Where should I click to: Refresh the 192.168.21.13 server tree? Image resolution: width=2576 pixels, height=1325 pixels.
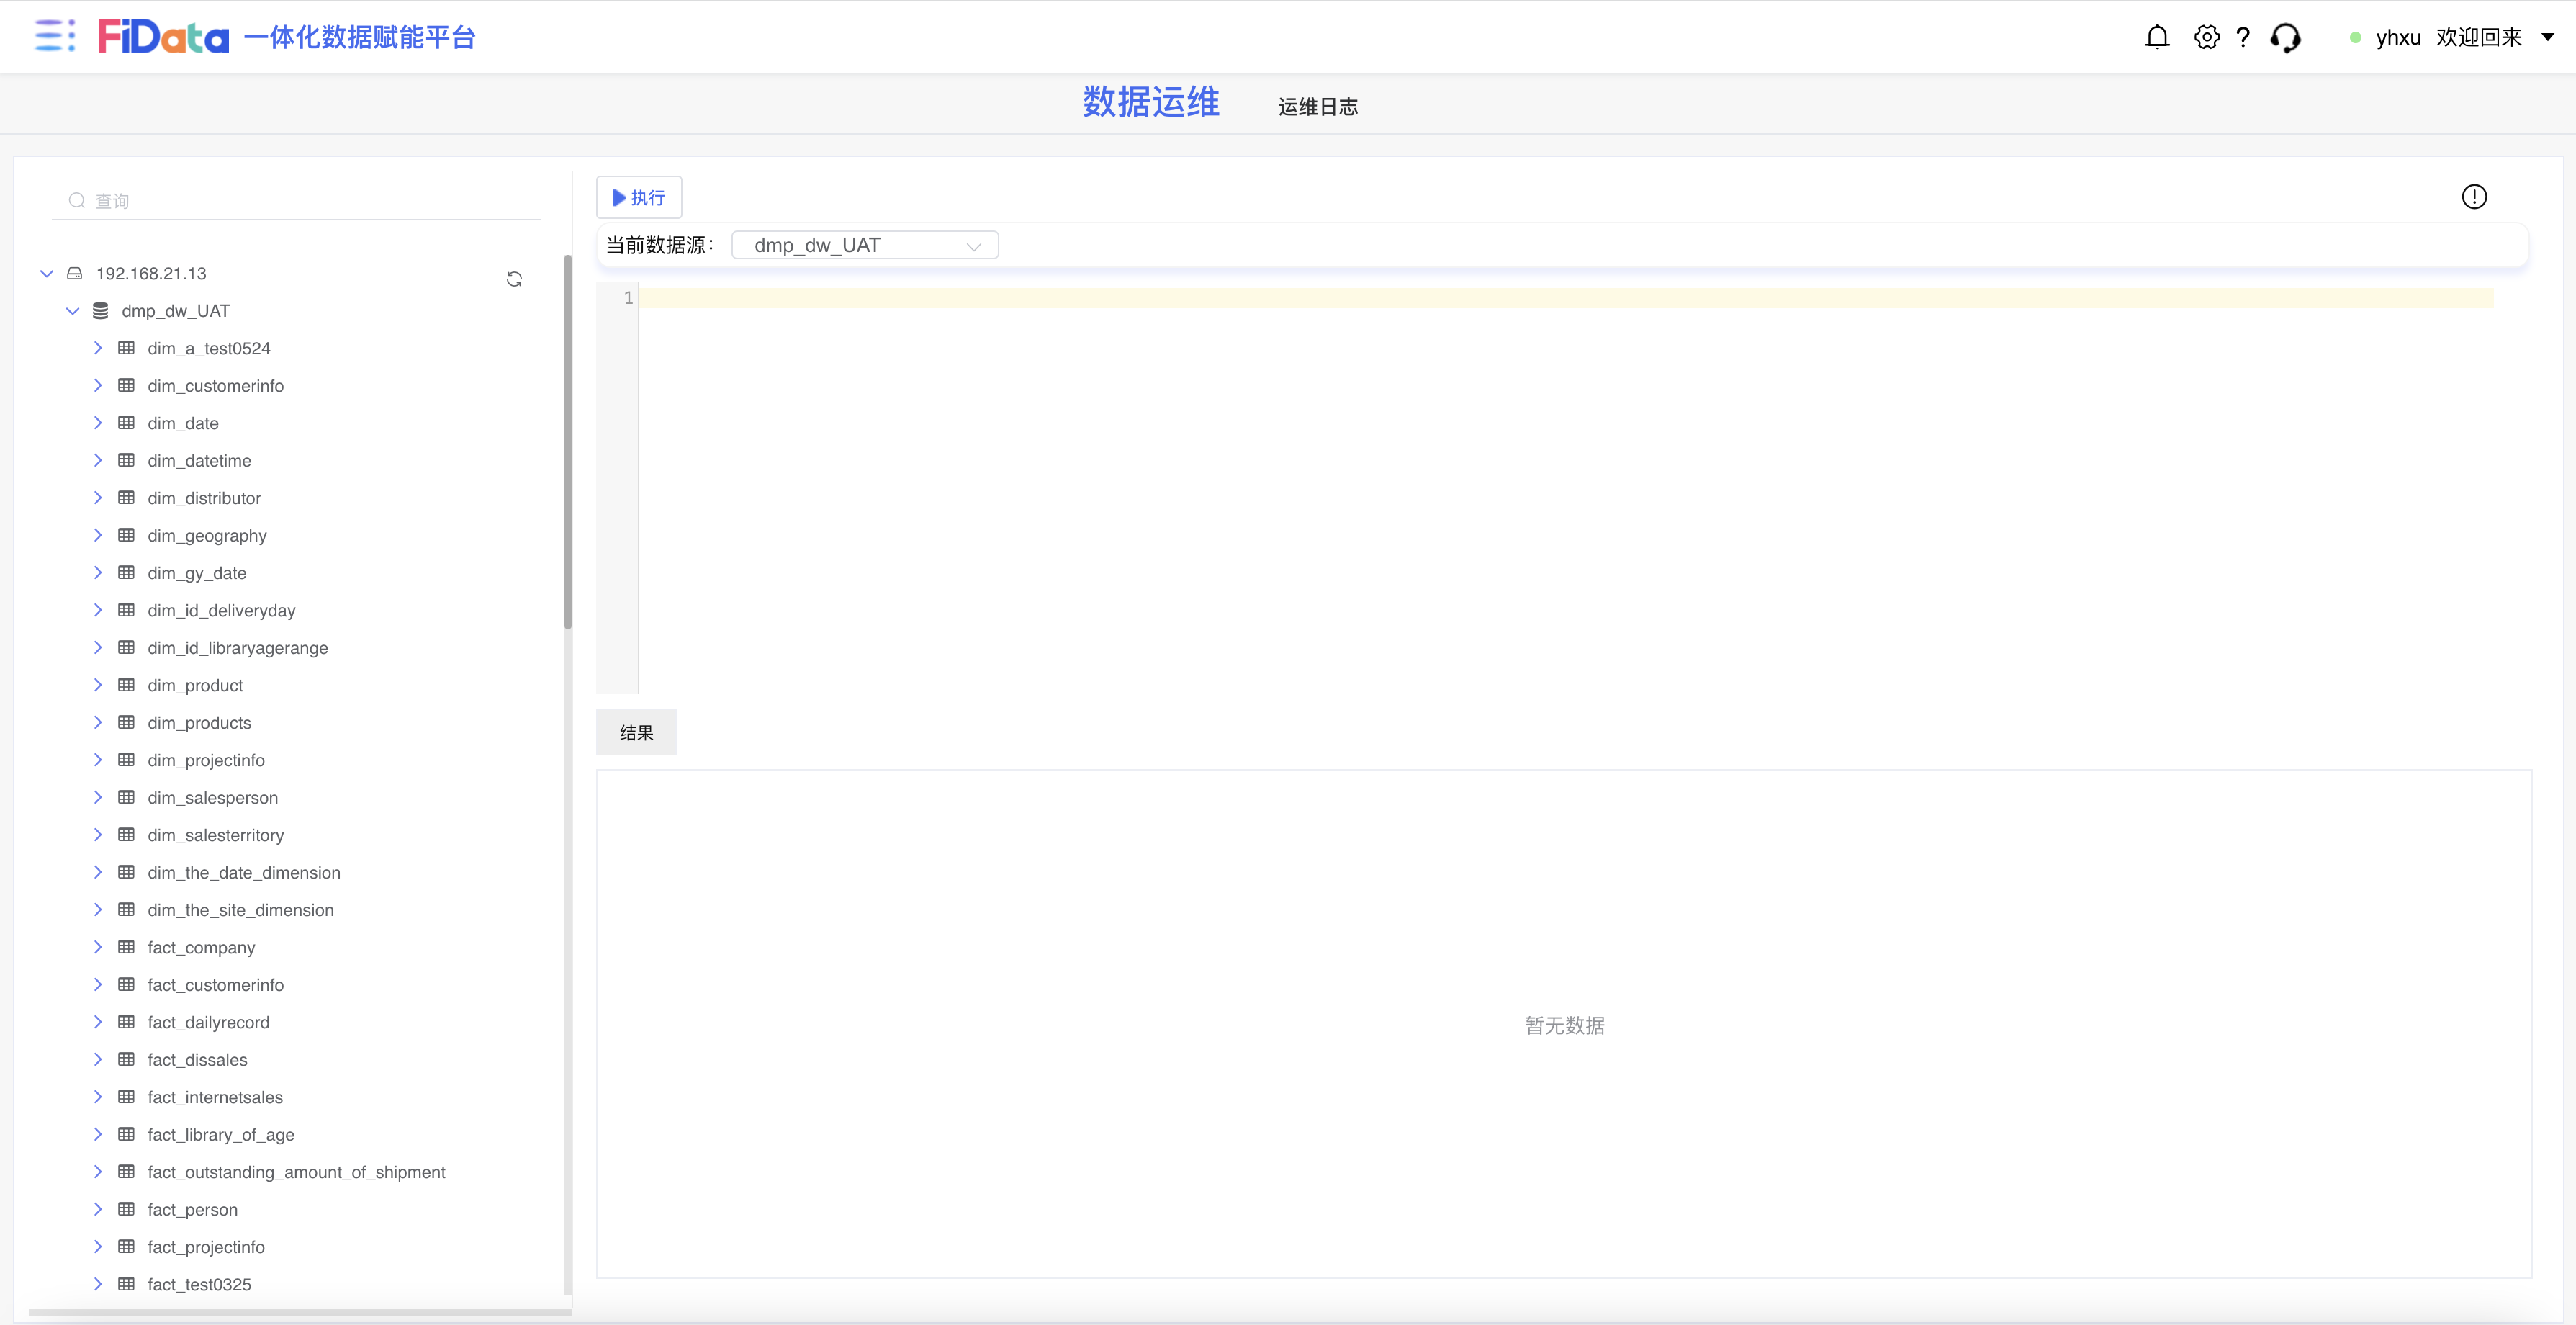(514, 279)
